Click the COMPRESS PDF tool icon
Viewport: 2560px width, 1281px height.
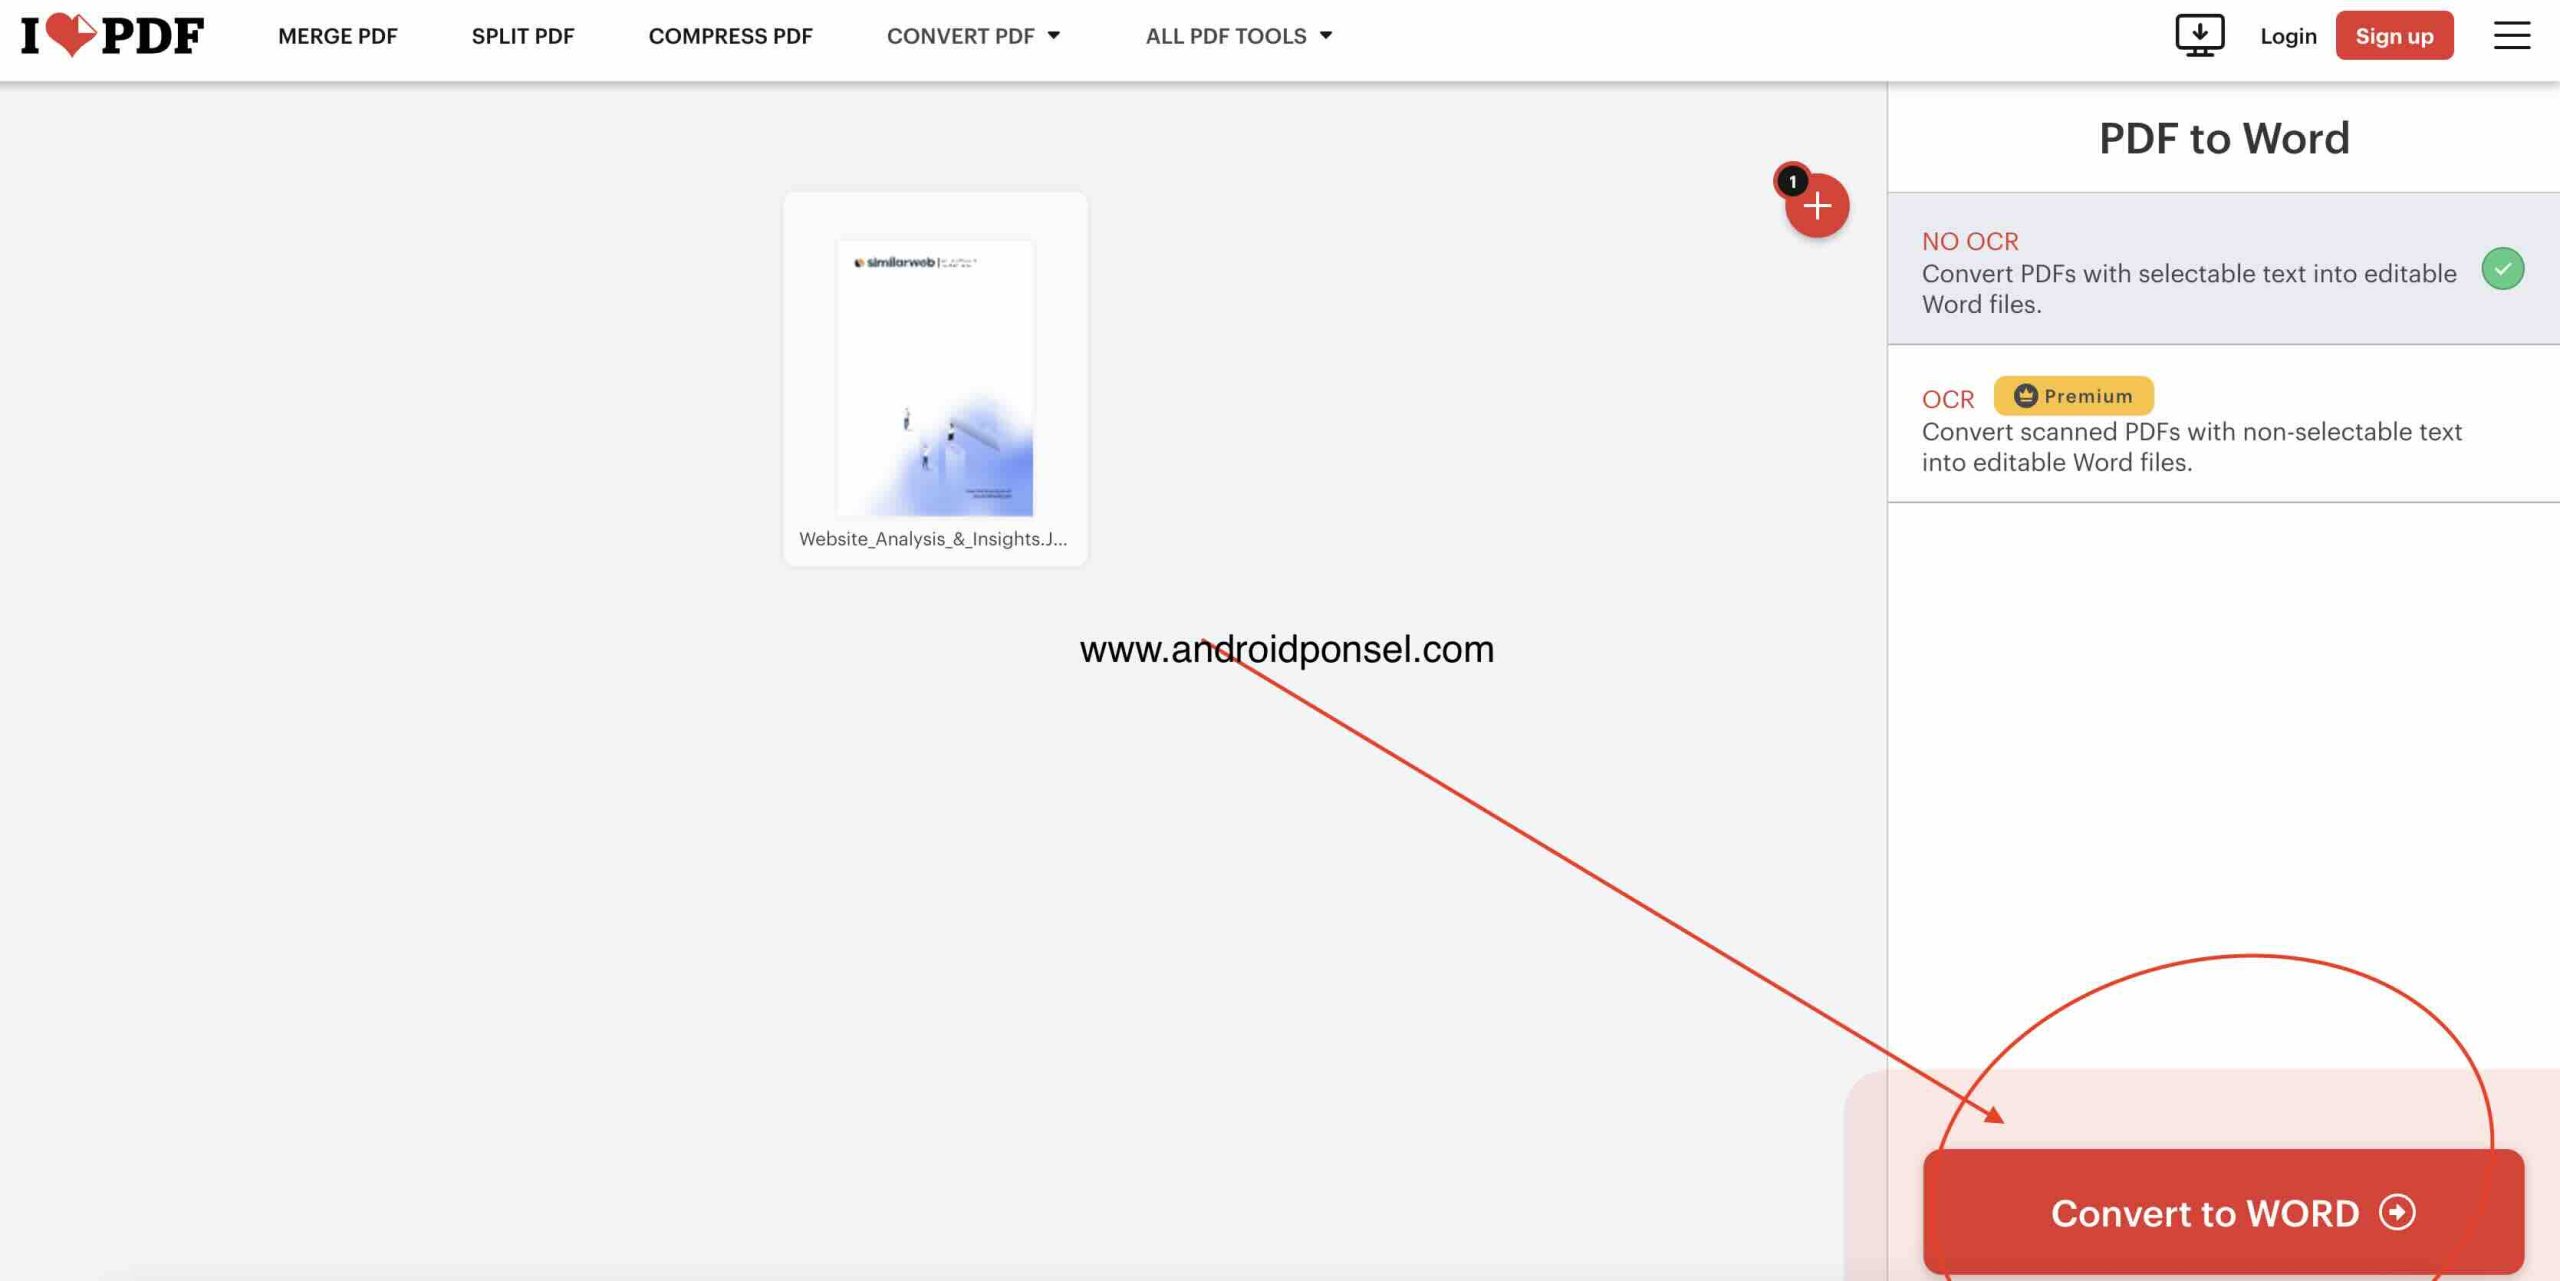(730, 36)
